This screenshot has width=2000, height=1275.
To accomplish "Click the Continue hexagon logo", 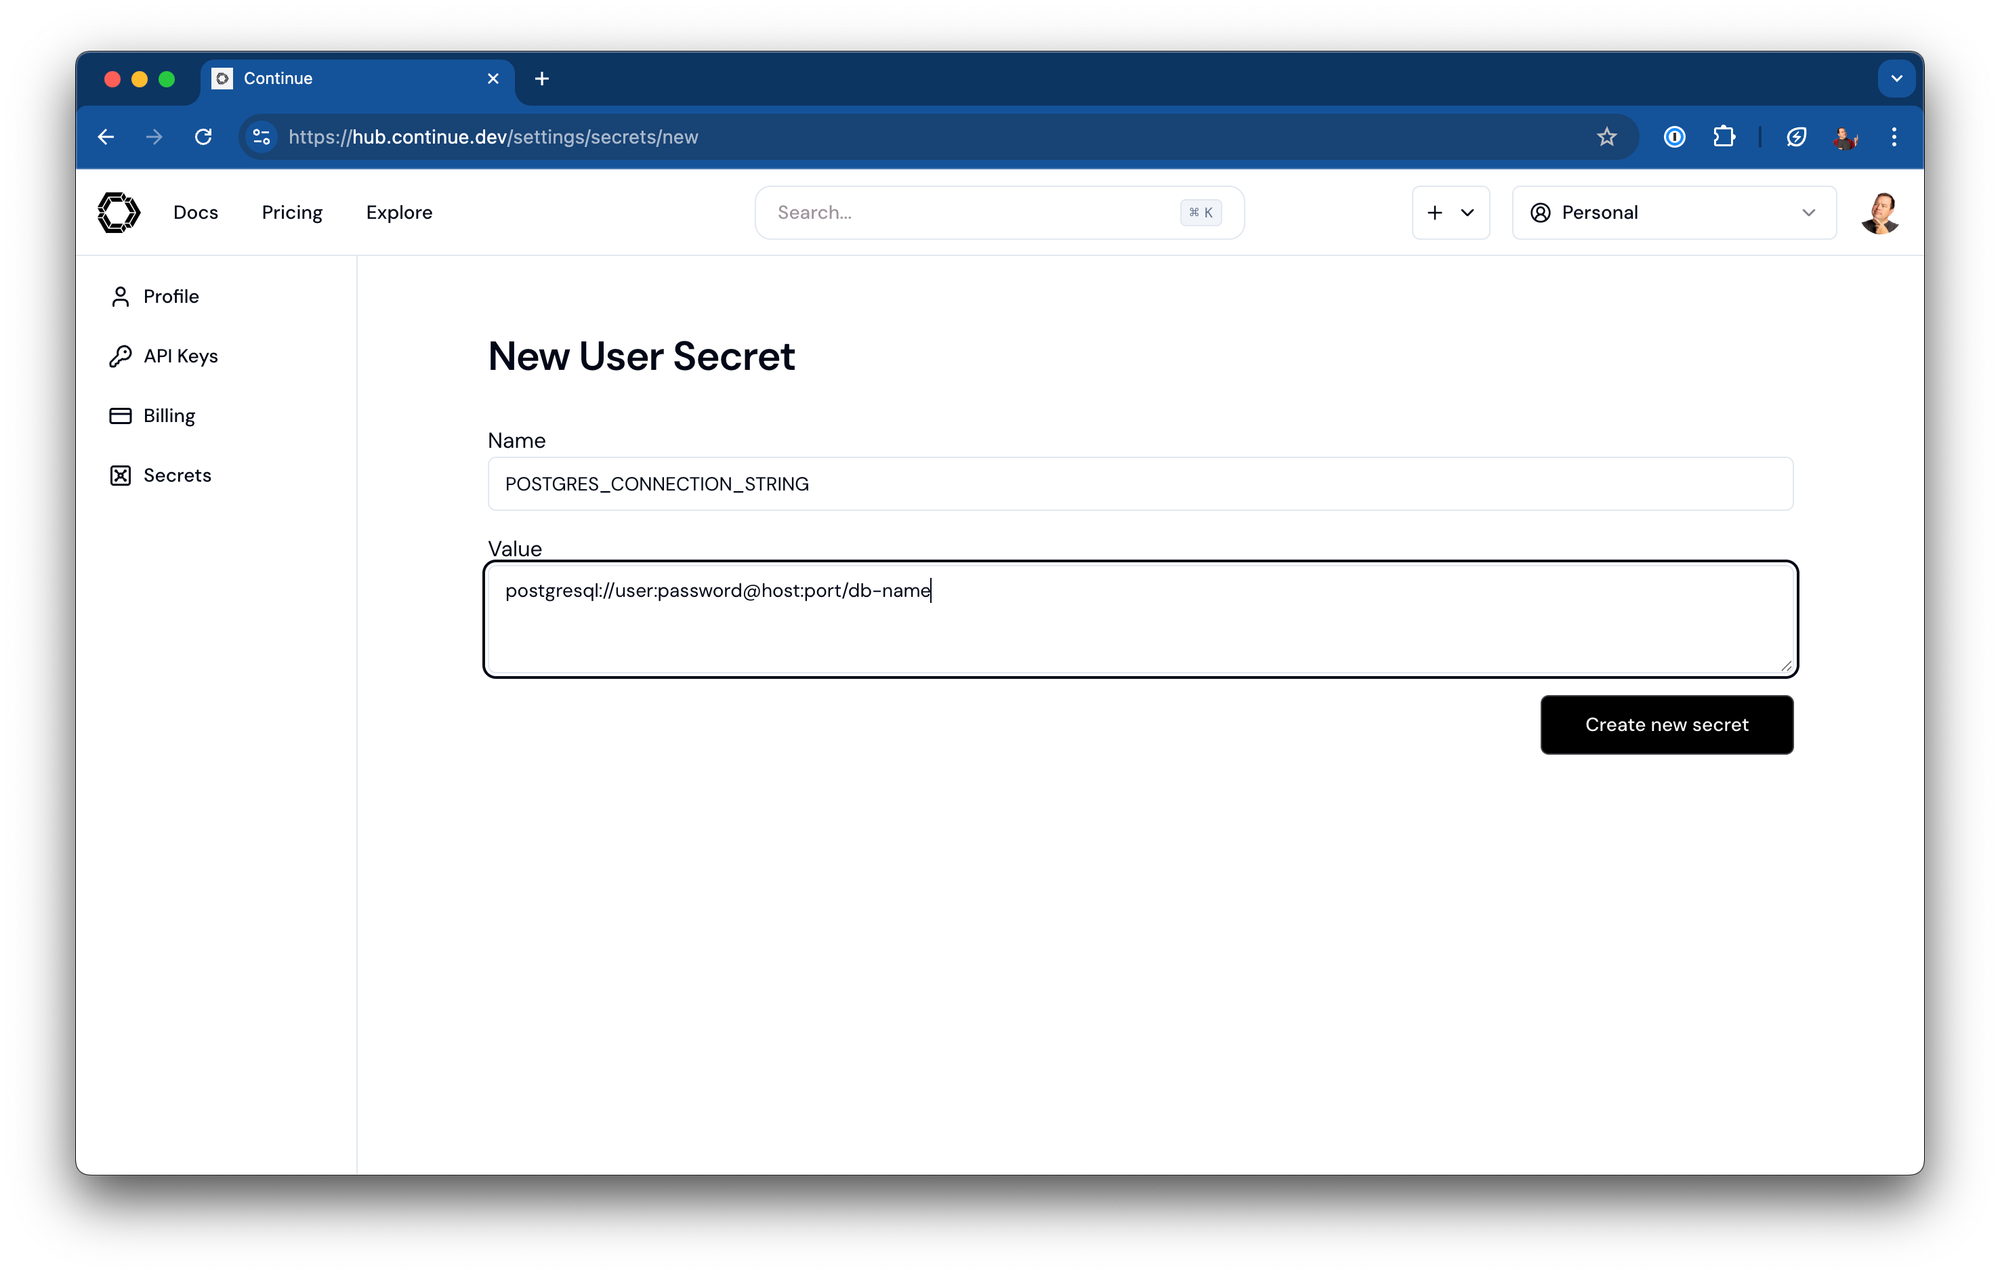I will (x=119, y=212).
